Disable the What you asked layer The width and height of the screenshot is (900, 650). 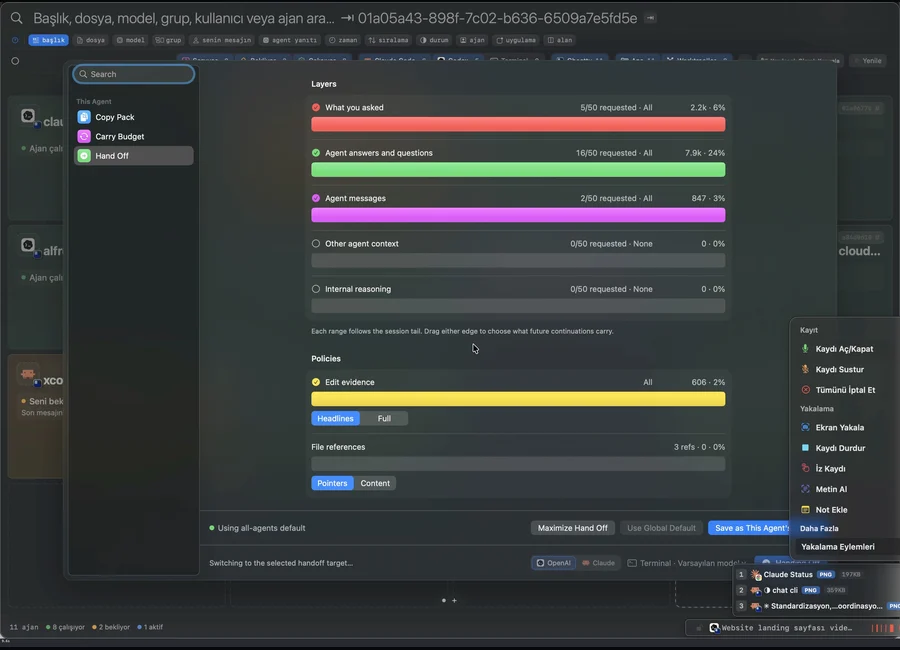point(316,107)
